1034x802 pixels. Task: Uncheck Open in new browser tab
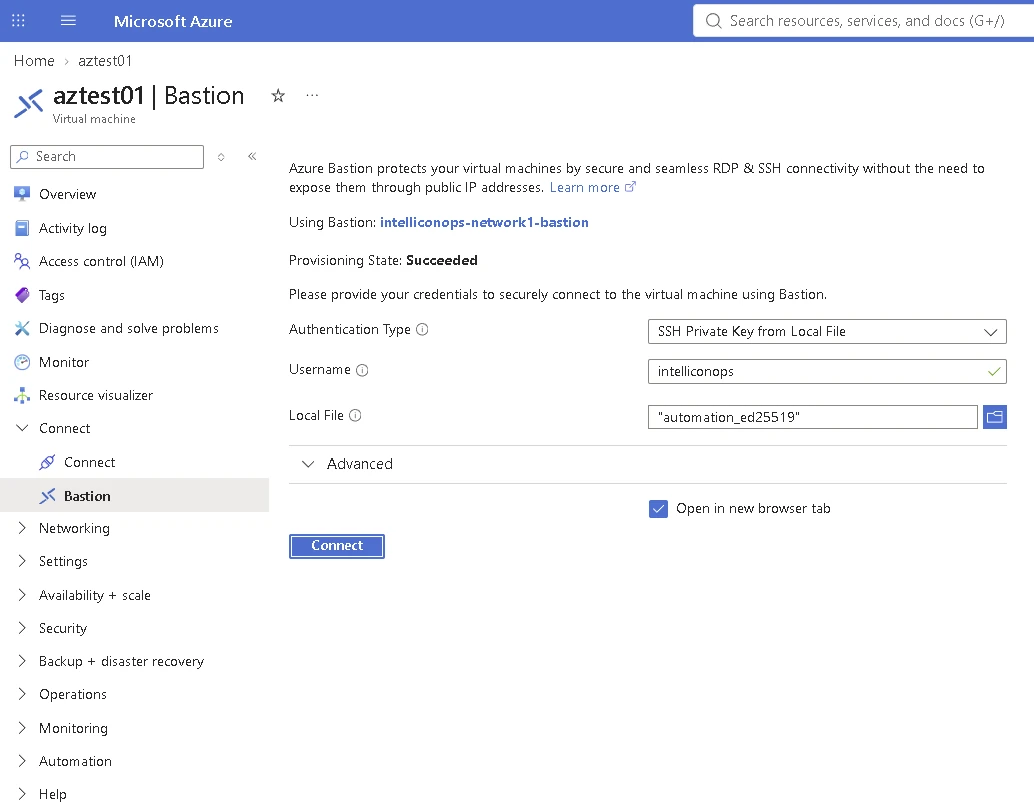(x=658, y=509)
